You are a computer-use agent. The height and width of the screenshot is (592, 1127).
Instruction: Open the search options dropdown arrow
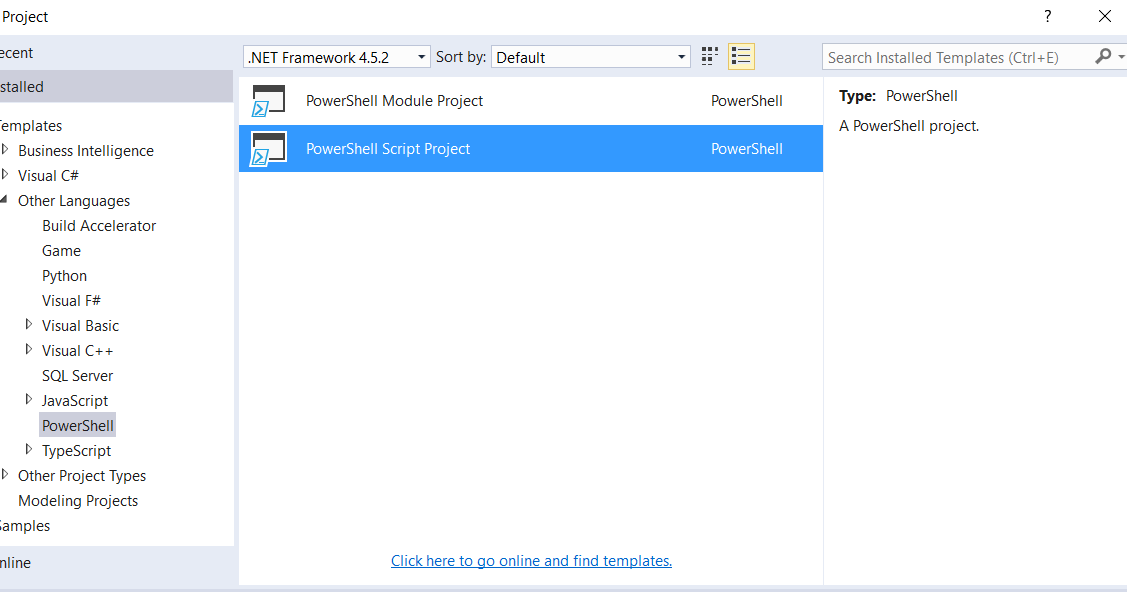[1120, 57]
